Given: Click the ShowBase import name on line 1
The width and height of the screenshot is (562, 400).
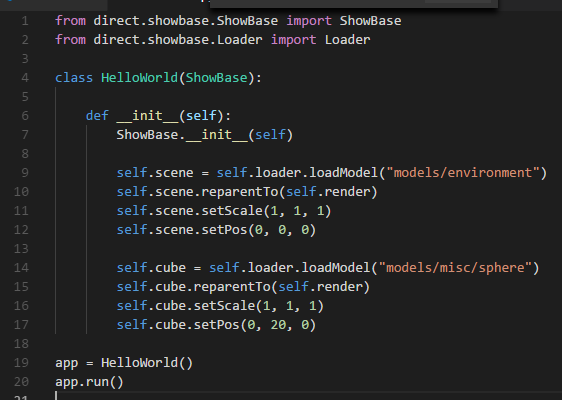Looking at the screenshot, I should 370,21.
